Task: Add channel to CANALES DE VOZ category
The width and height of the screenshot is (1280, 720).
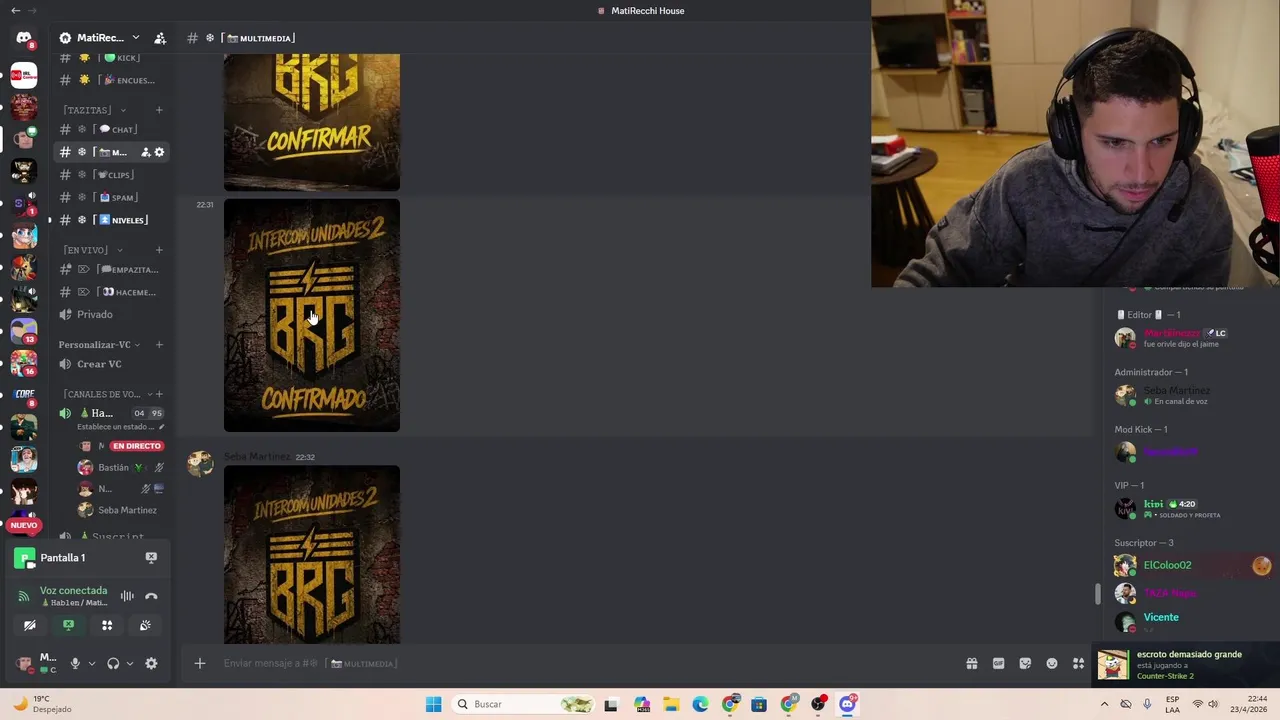Action: point(159,394)
